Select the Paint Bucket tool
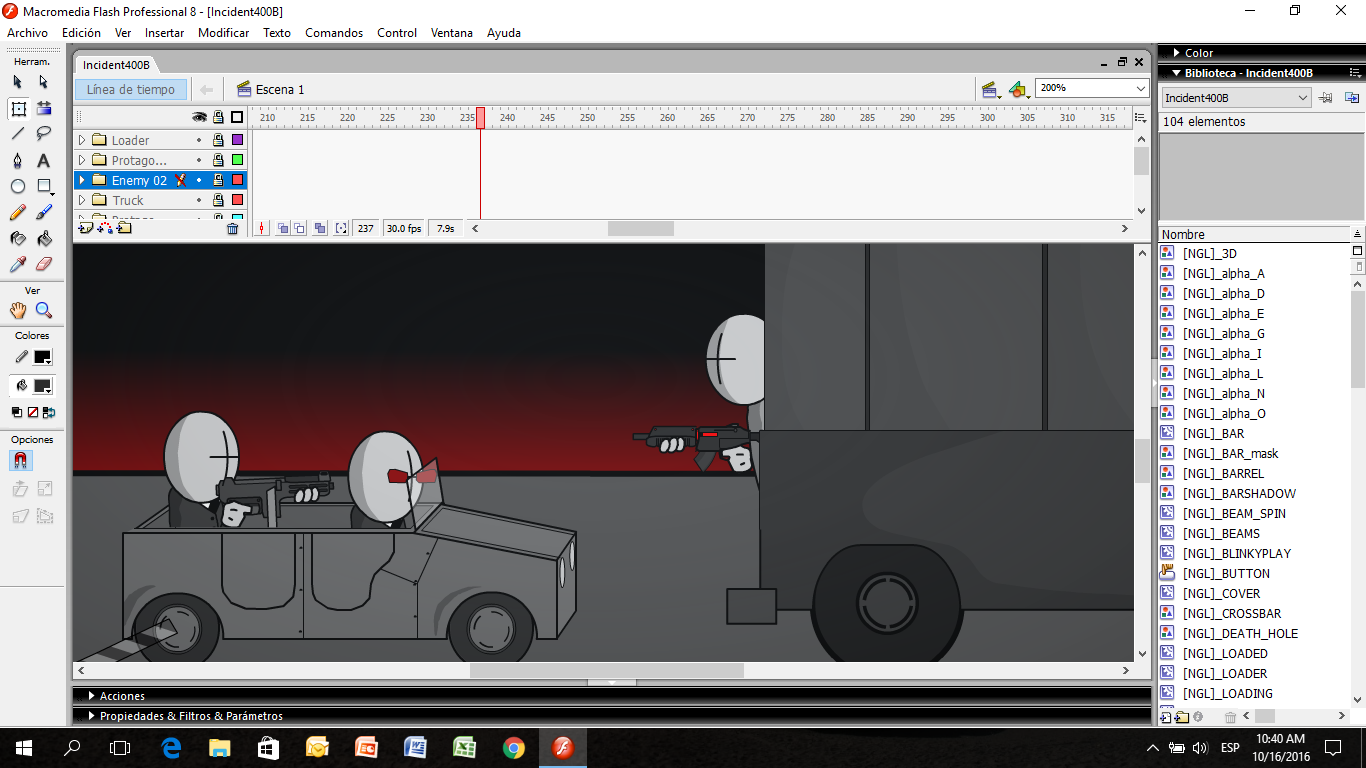The width and height of the screenshot is (1366, 768). click(x=44, y=238)
